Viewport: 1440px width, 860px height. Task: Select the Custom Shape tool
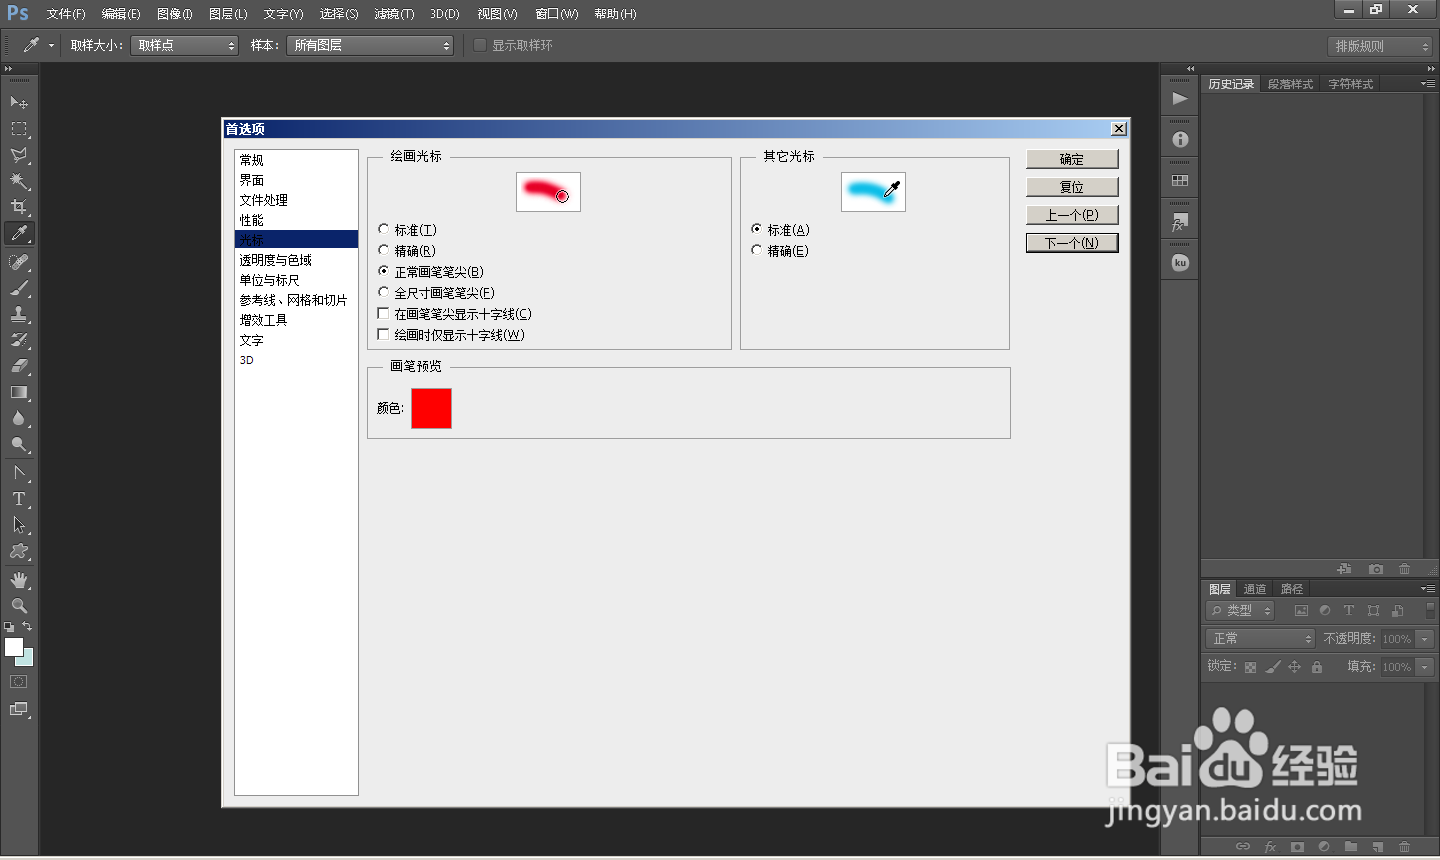[x=19, y=551]
